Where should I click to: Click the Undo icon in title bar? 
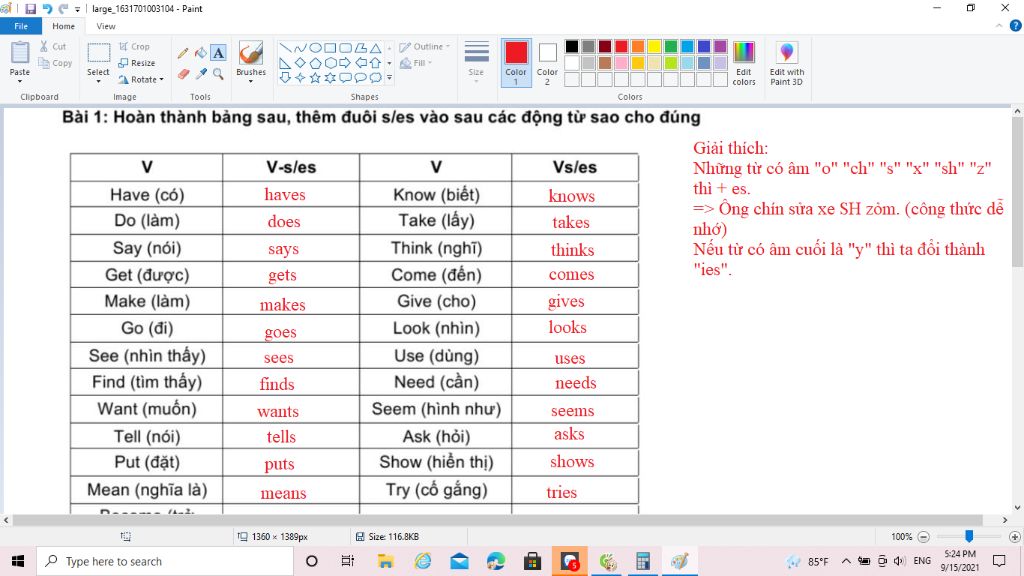tap(47, 9)
